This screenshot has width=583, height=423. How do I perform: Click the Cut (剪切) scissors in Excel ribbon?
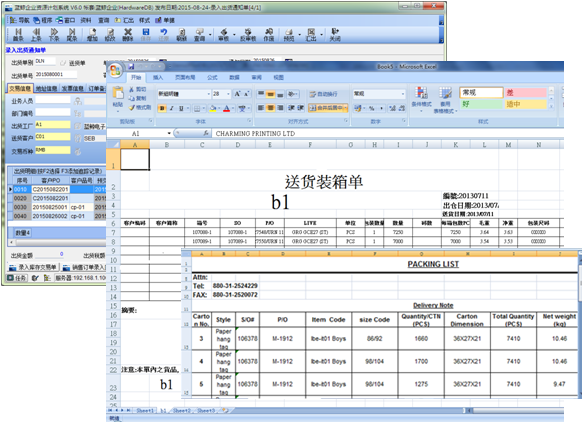click(x=137, y=90)
